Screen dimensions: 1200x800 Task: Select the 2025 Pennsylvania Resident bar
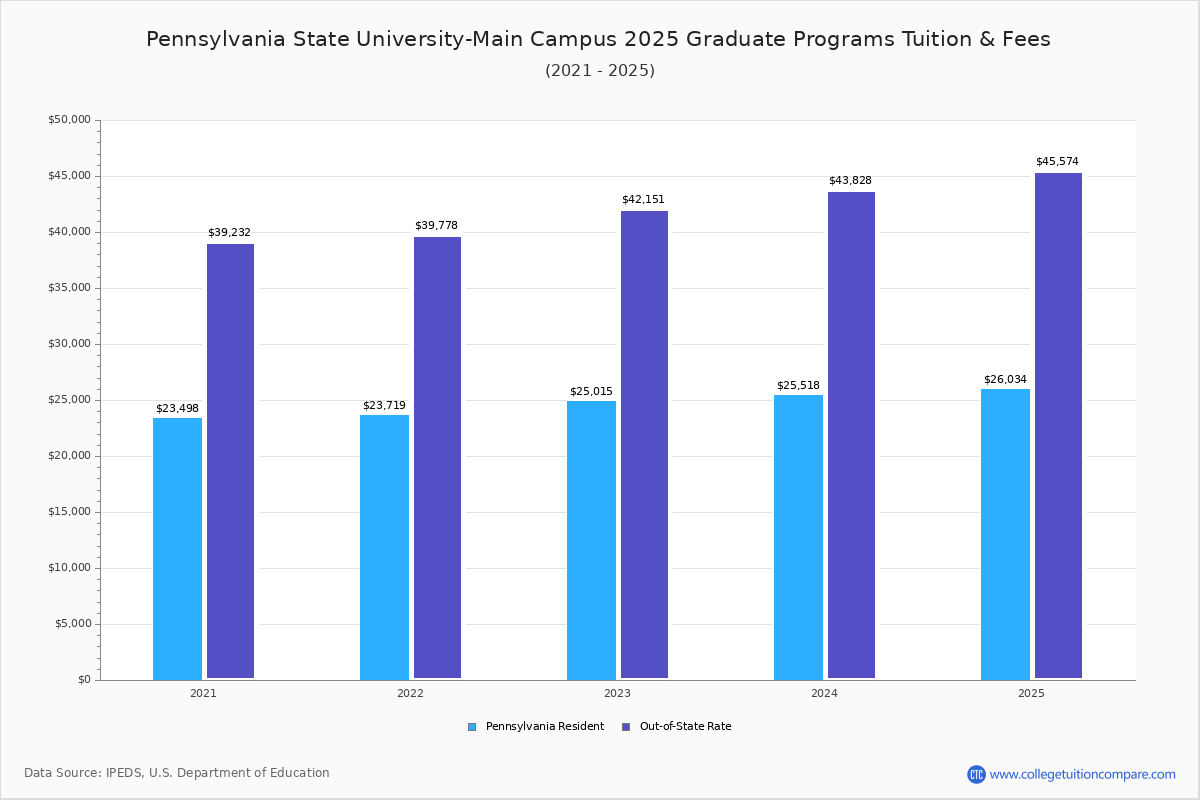tap(1005, 534)
